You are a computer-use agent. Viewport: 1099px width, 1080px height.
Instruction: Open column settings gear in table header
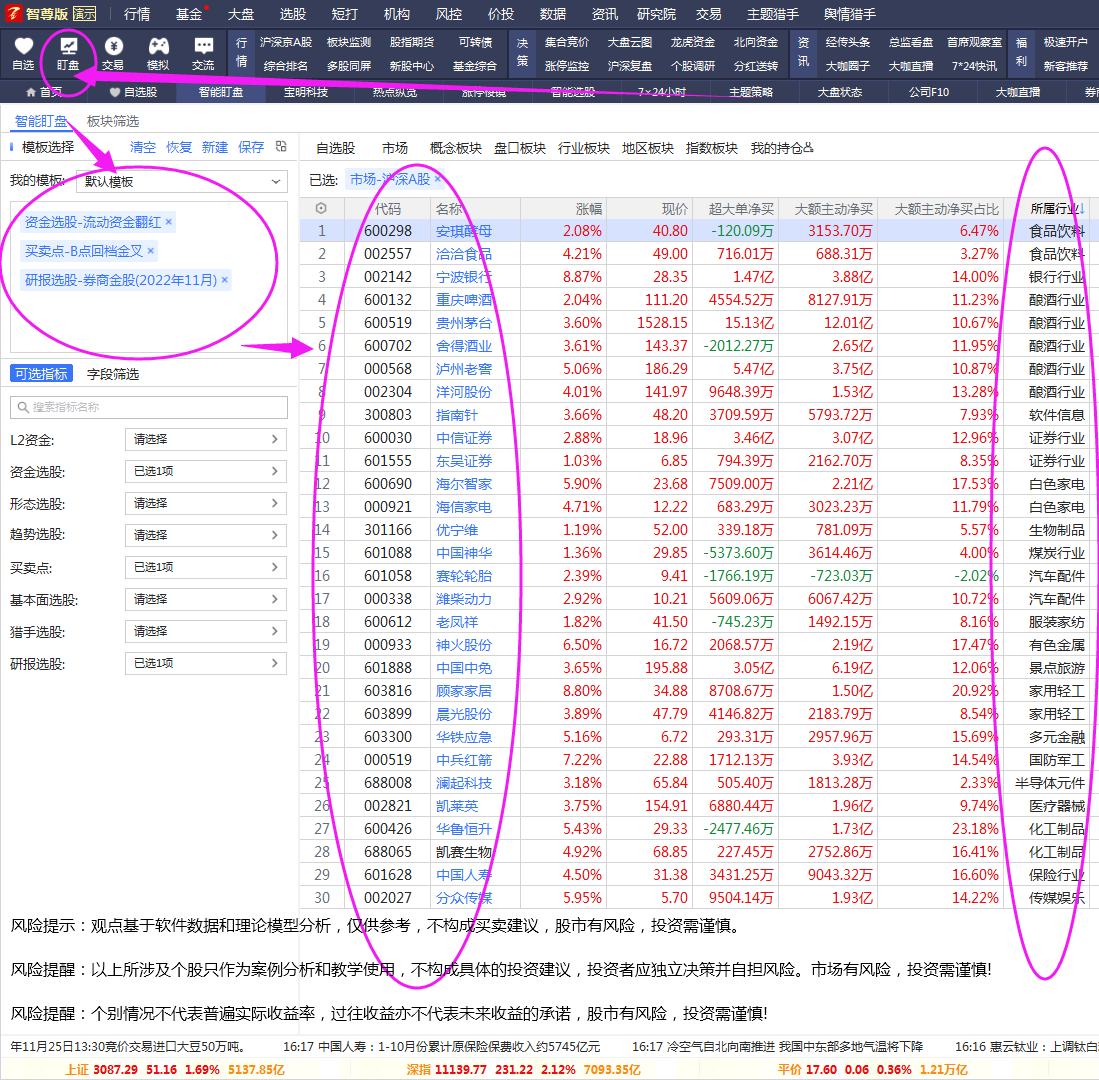[321, 208]
